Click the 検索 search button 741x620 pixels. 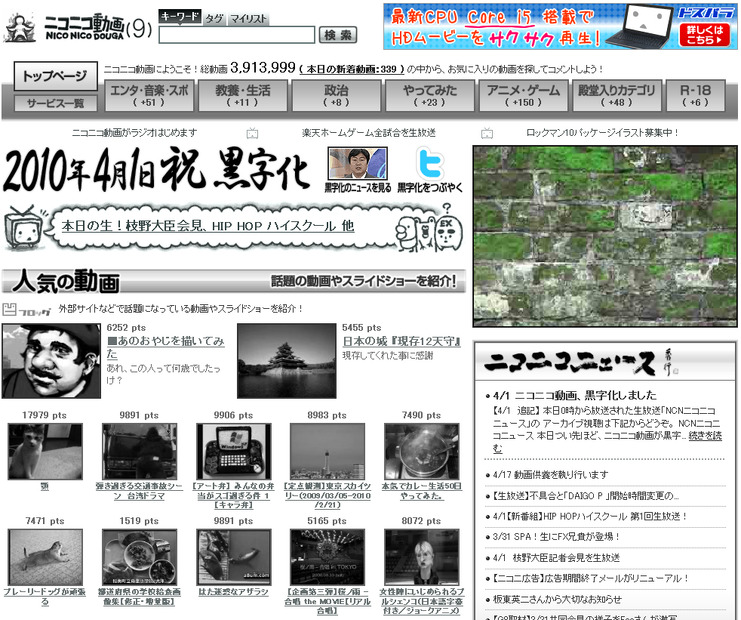tap(338, 35)
